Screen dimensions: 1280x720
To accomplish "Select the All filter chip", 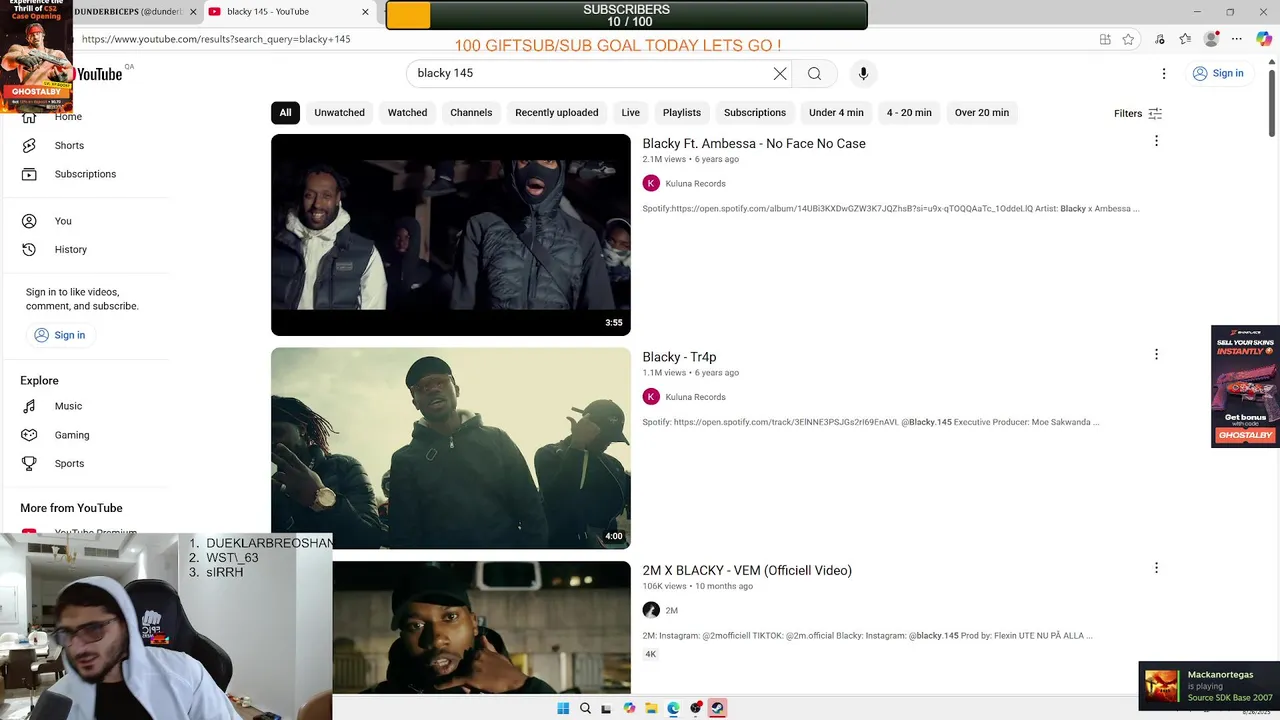I will point(285,113).
